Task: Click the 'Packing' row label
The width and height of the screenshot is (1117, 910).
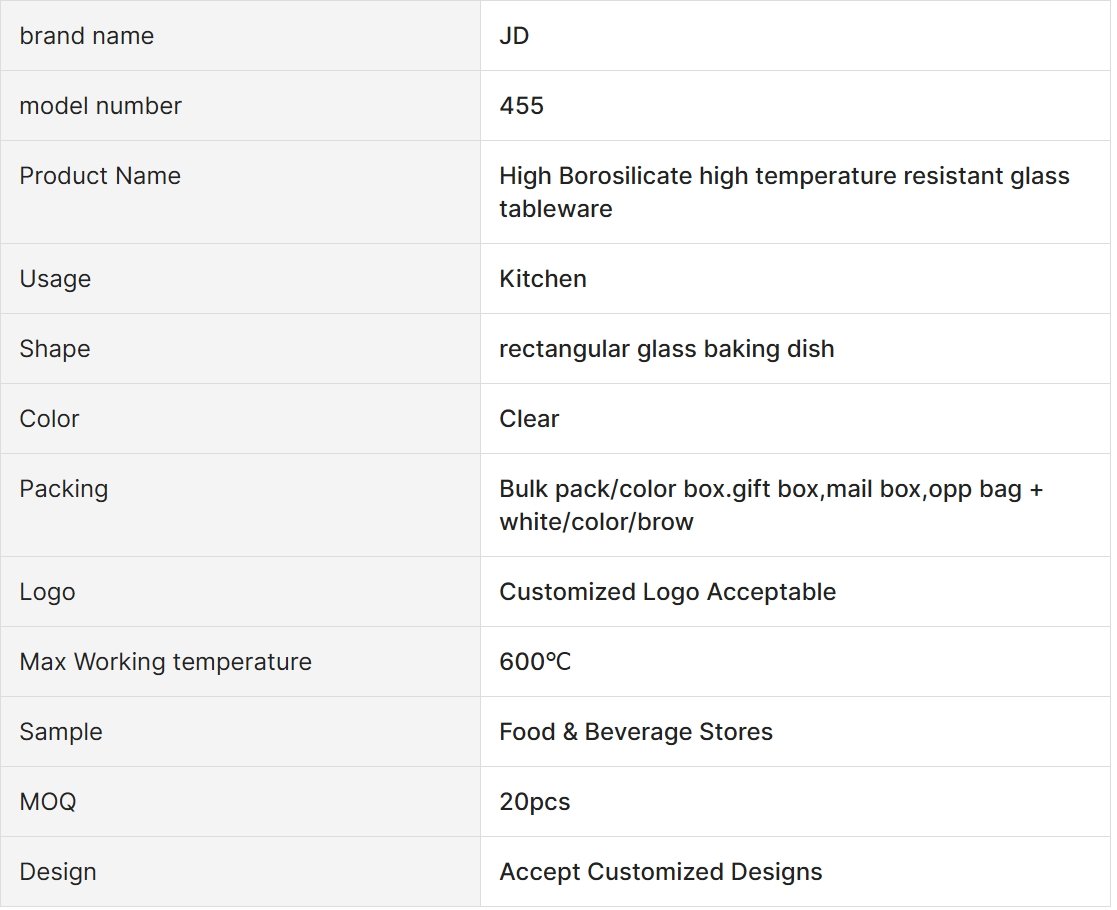Action: 63,489
